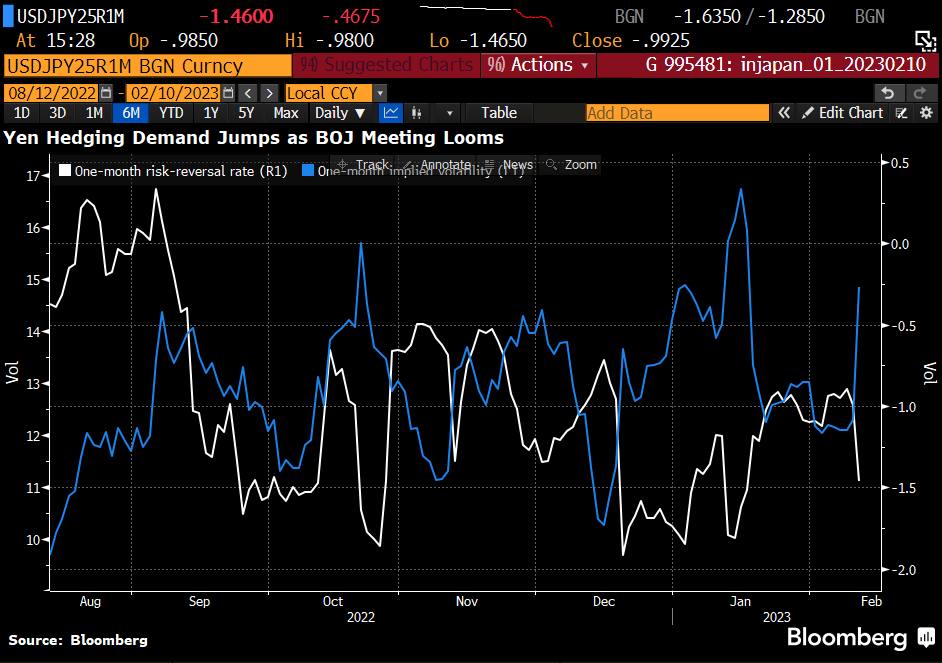This screenshot has width=942, height=663.
Task: Select the 5Y range tab
Action: tap(246, 113)
